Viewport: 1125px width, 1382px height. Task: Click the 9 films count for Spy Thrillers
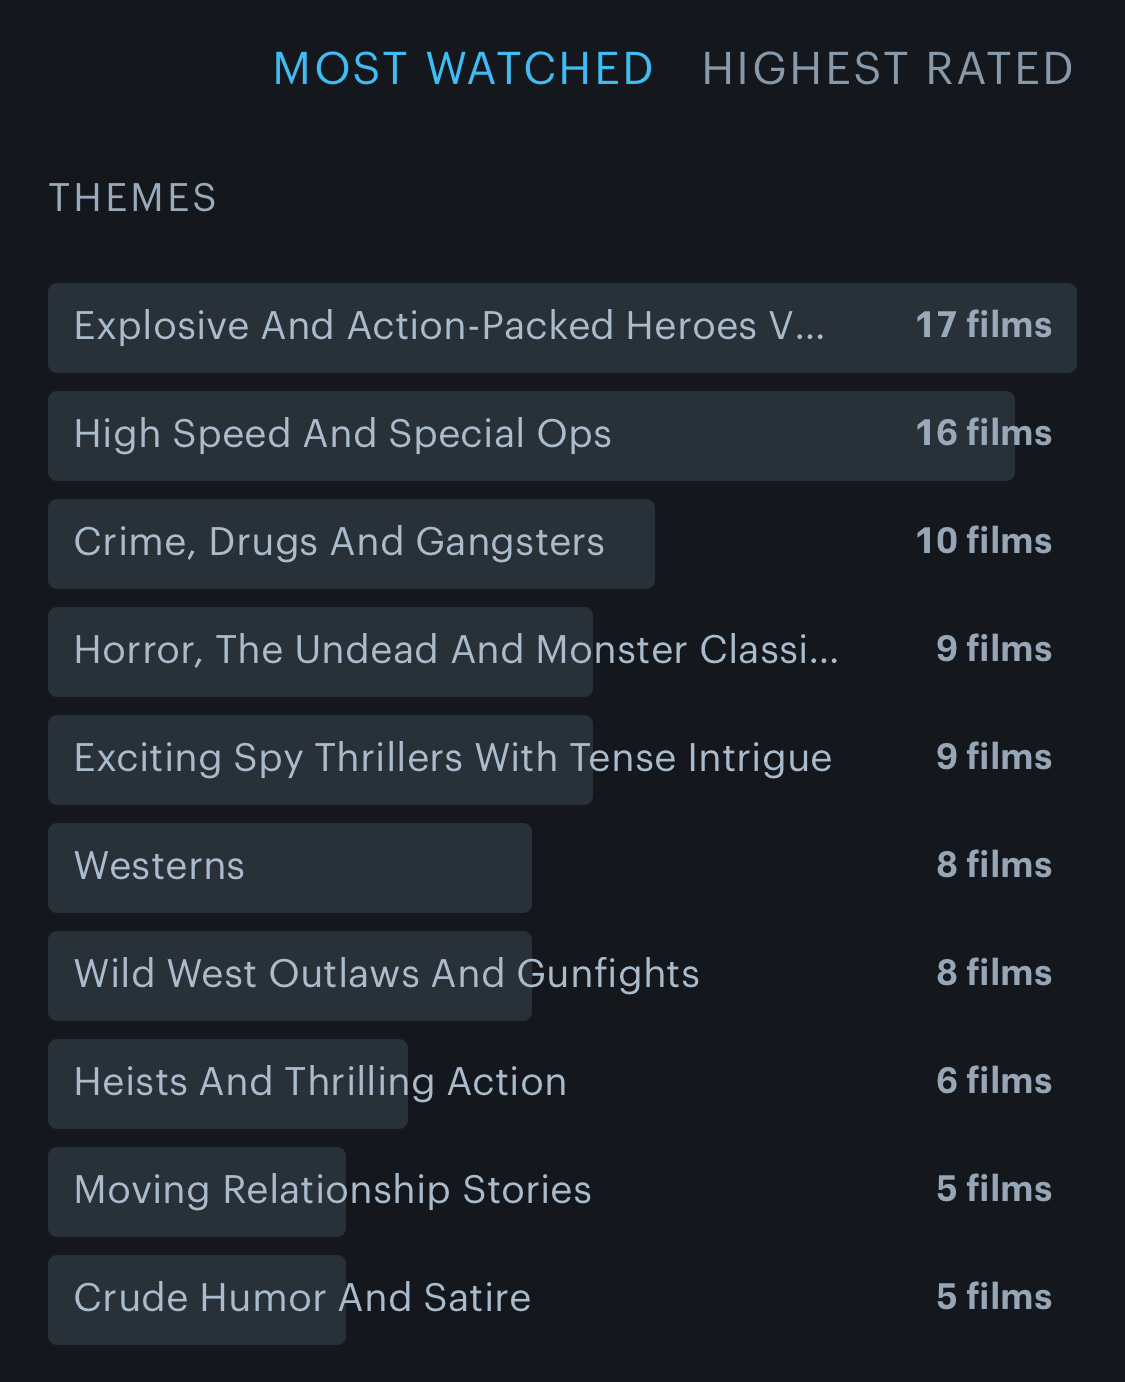click(993, 758)
